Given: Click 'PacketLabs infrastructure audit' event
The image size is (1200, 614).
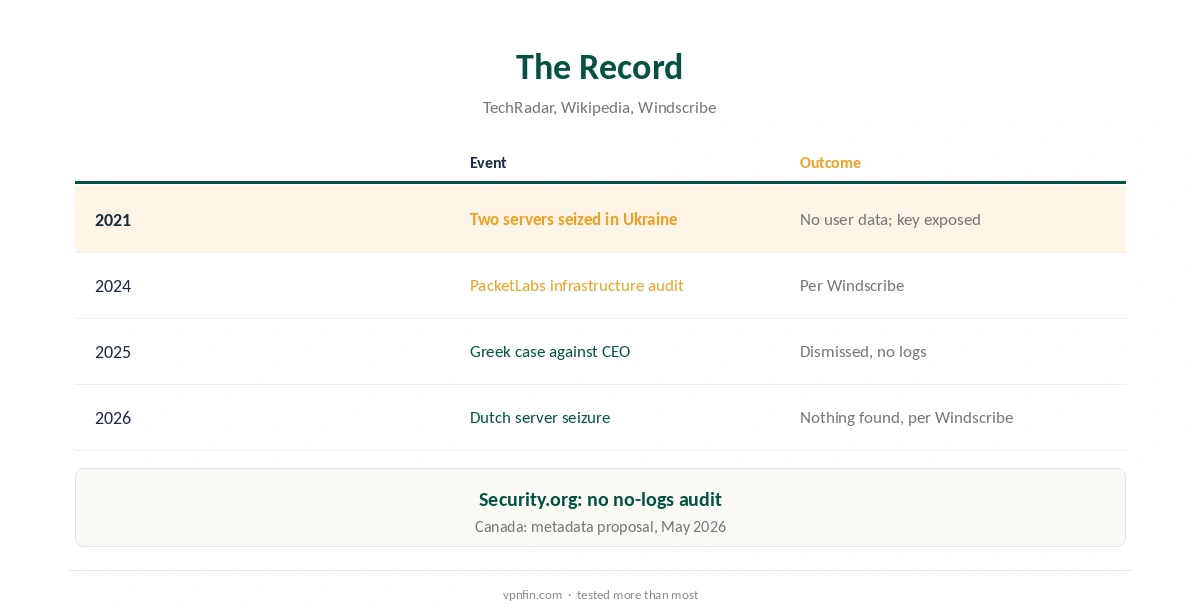Looking at the screenshot, I should pyautogui.click(x=577, y=285).
